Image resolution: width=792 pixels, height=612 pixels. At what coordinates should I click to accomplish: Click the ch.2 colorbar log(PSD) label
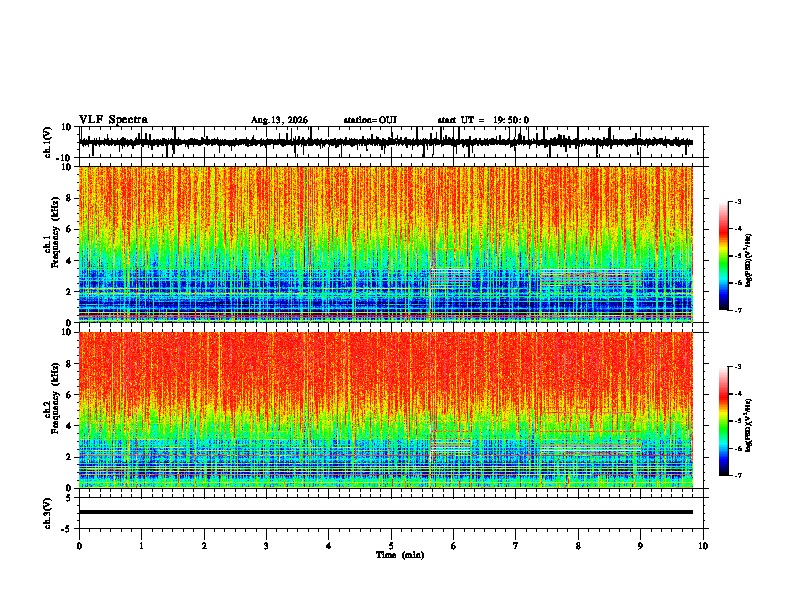[x=749, y=426]
